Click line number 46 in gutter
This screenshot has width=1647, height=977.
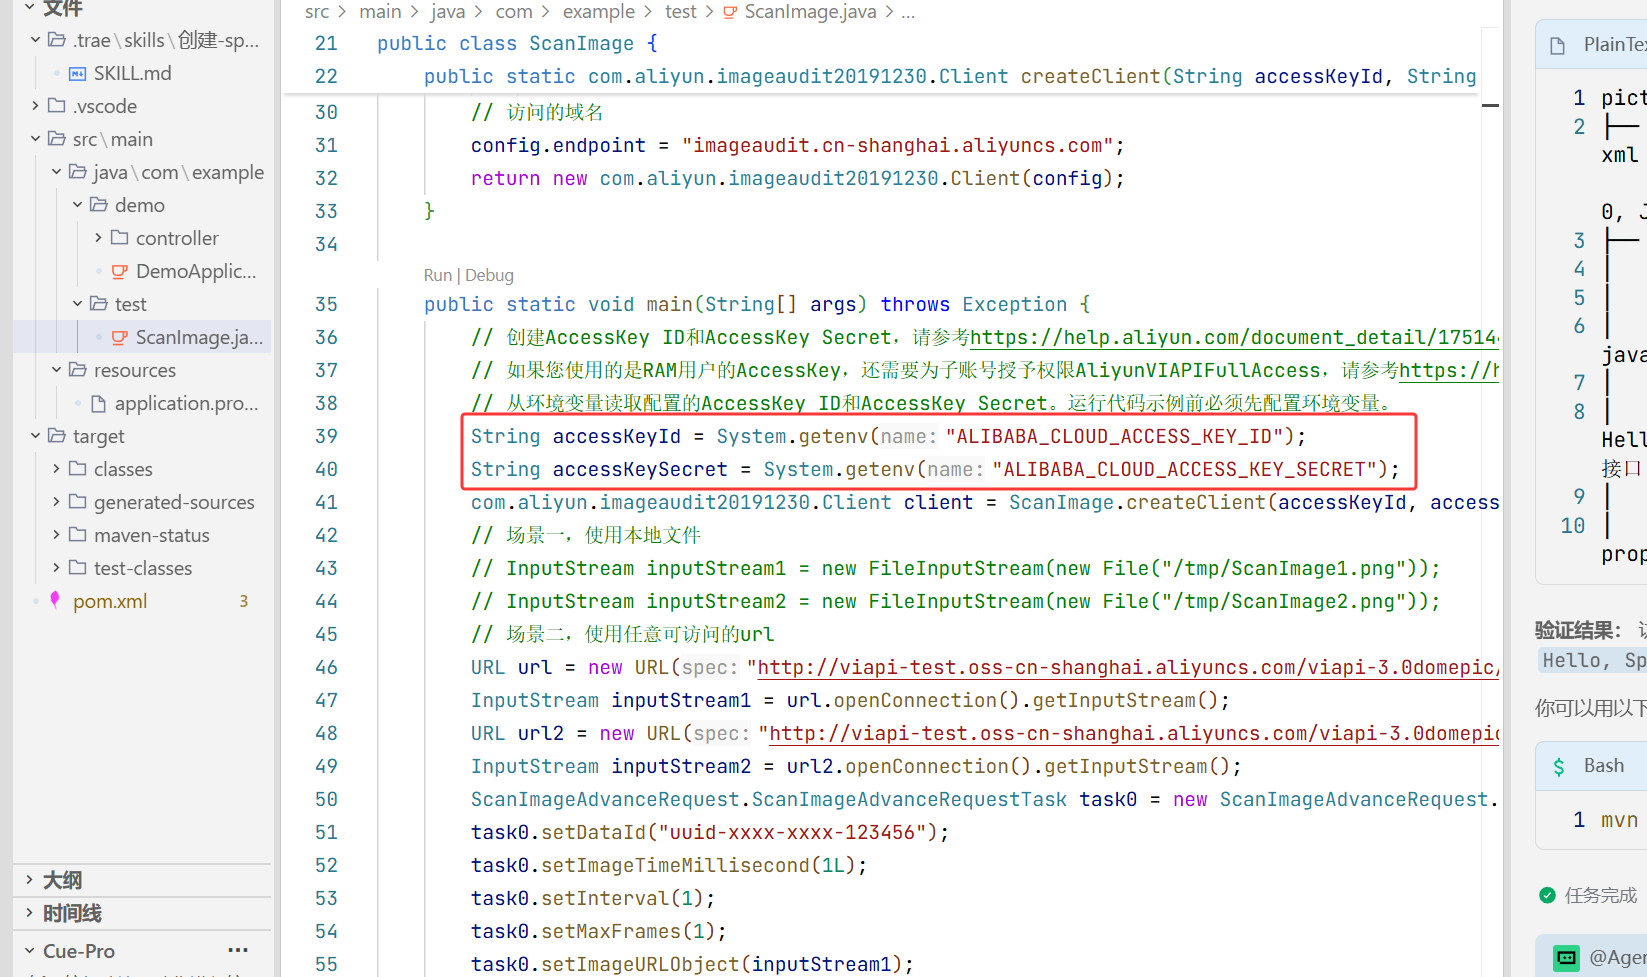point(326,668)
